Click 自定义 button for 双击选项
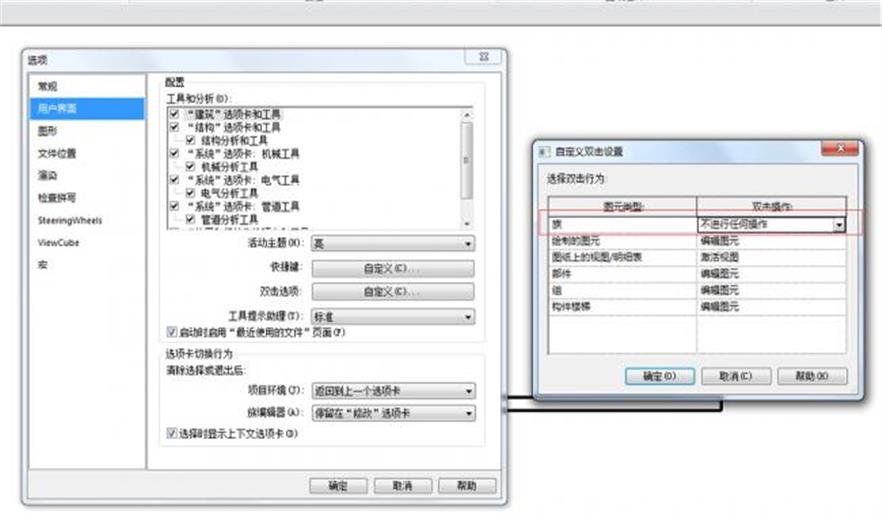The height and width of the screenshot is (526, 882). (392, 292)
